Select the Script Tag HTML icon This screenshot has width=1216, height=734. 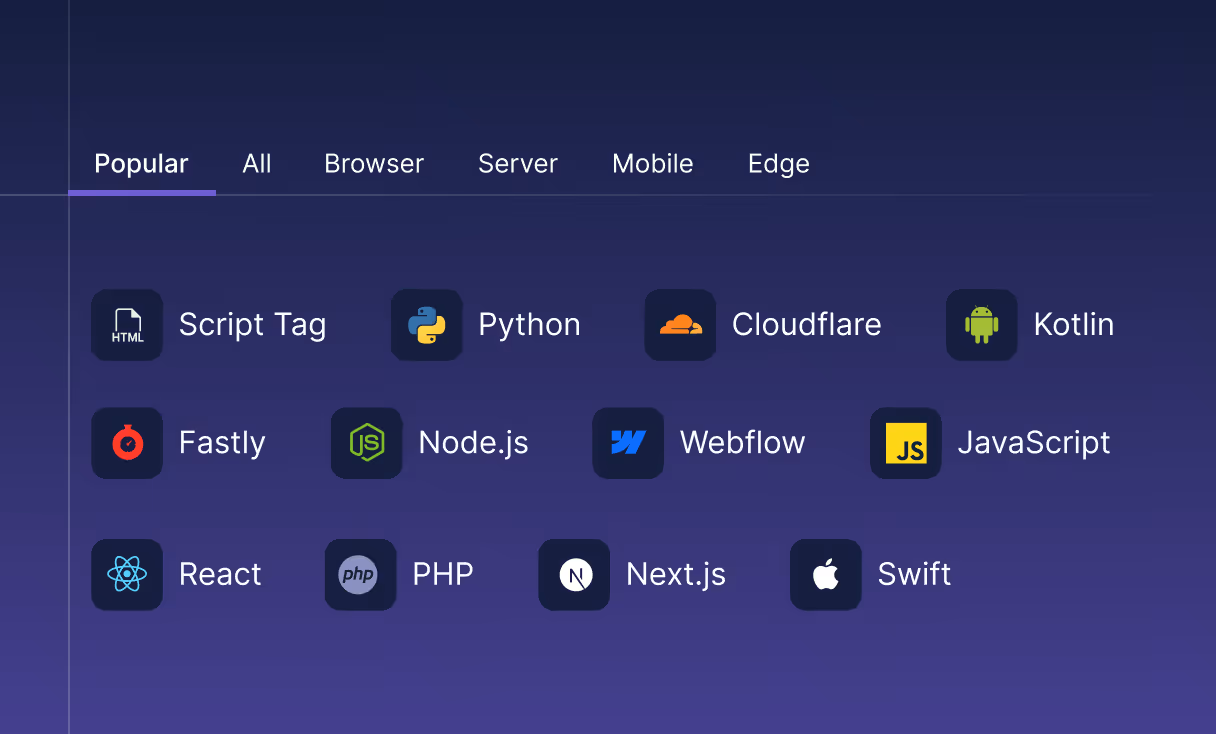[x=127, y=325]
